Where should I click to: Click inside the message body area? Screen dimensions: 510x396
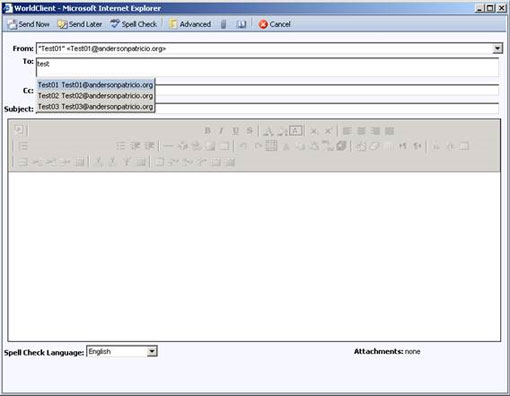click(x=254, y=256)
